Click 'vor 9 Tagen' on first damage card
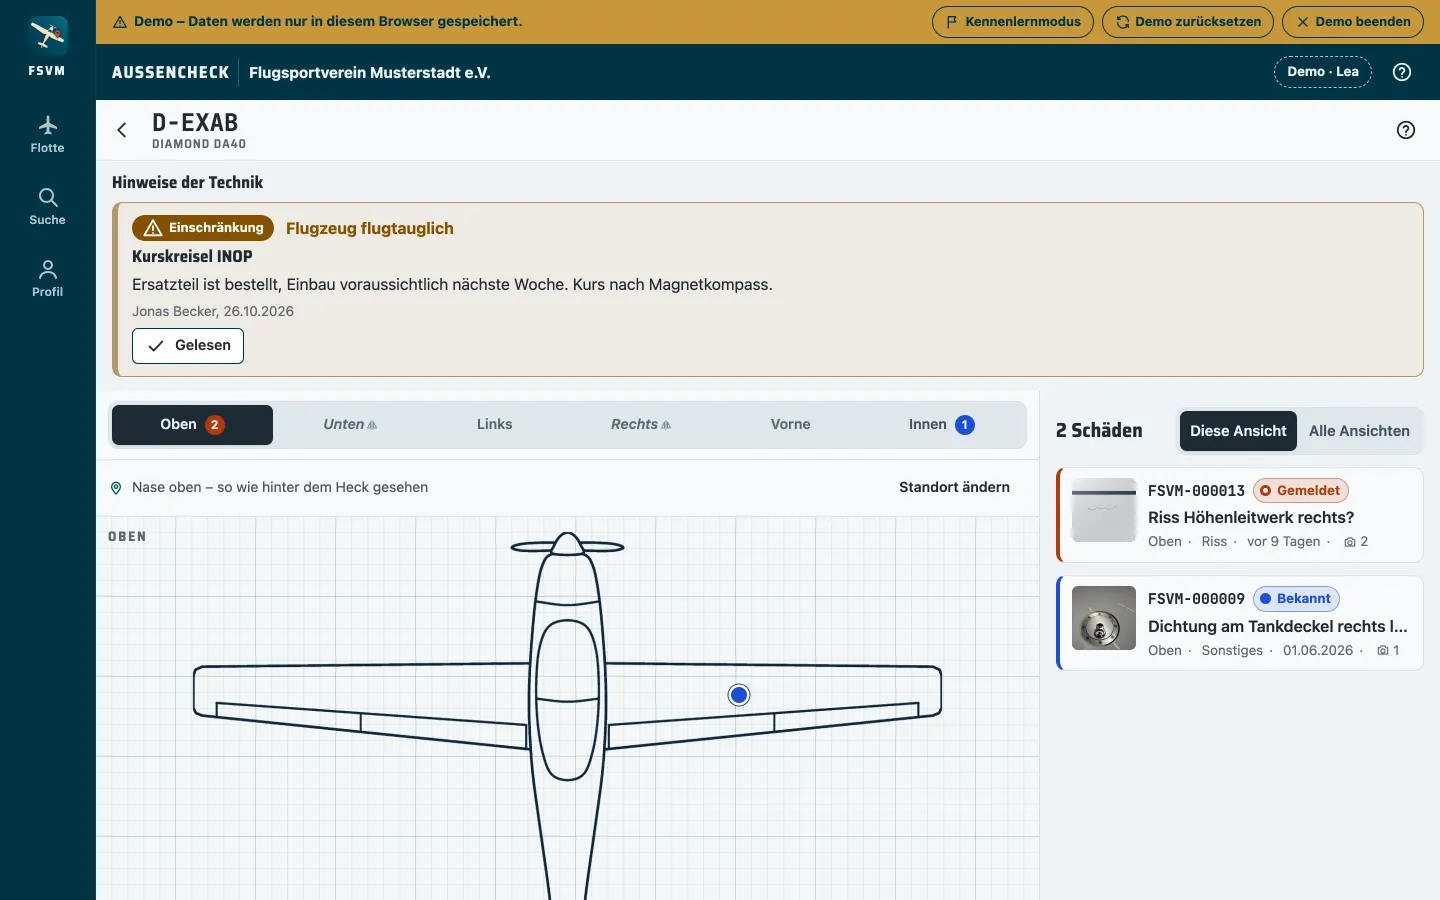 coord(1284,542)
